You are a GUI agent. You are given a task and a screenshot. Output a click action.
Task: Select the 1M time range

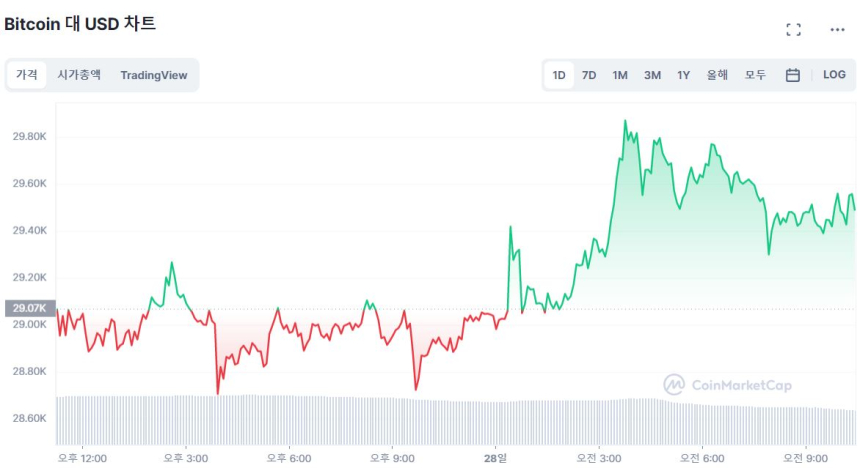[x=620, y=75]
